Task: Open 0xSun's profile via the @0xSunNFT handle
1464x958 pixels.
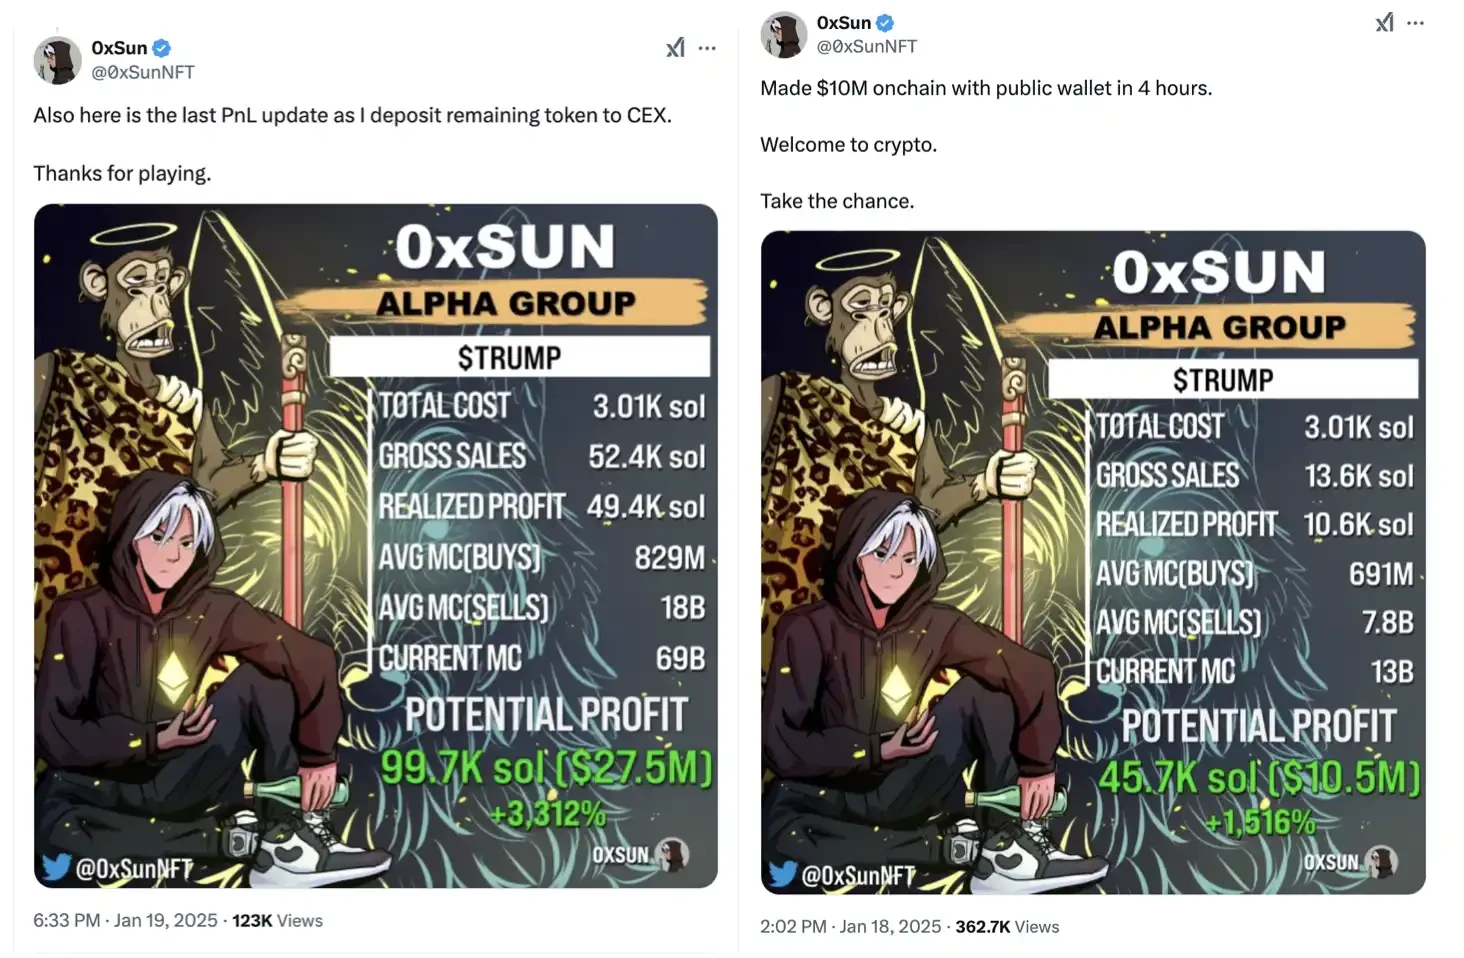Action: coord(143,72)
